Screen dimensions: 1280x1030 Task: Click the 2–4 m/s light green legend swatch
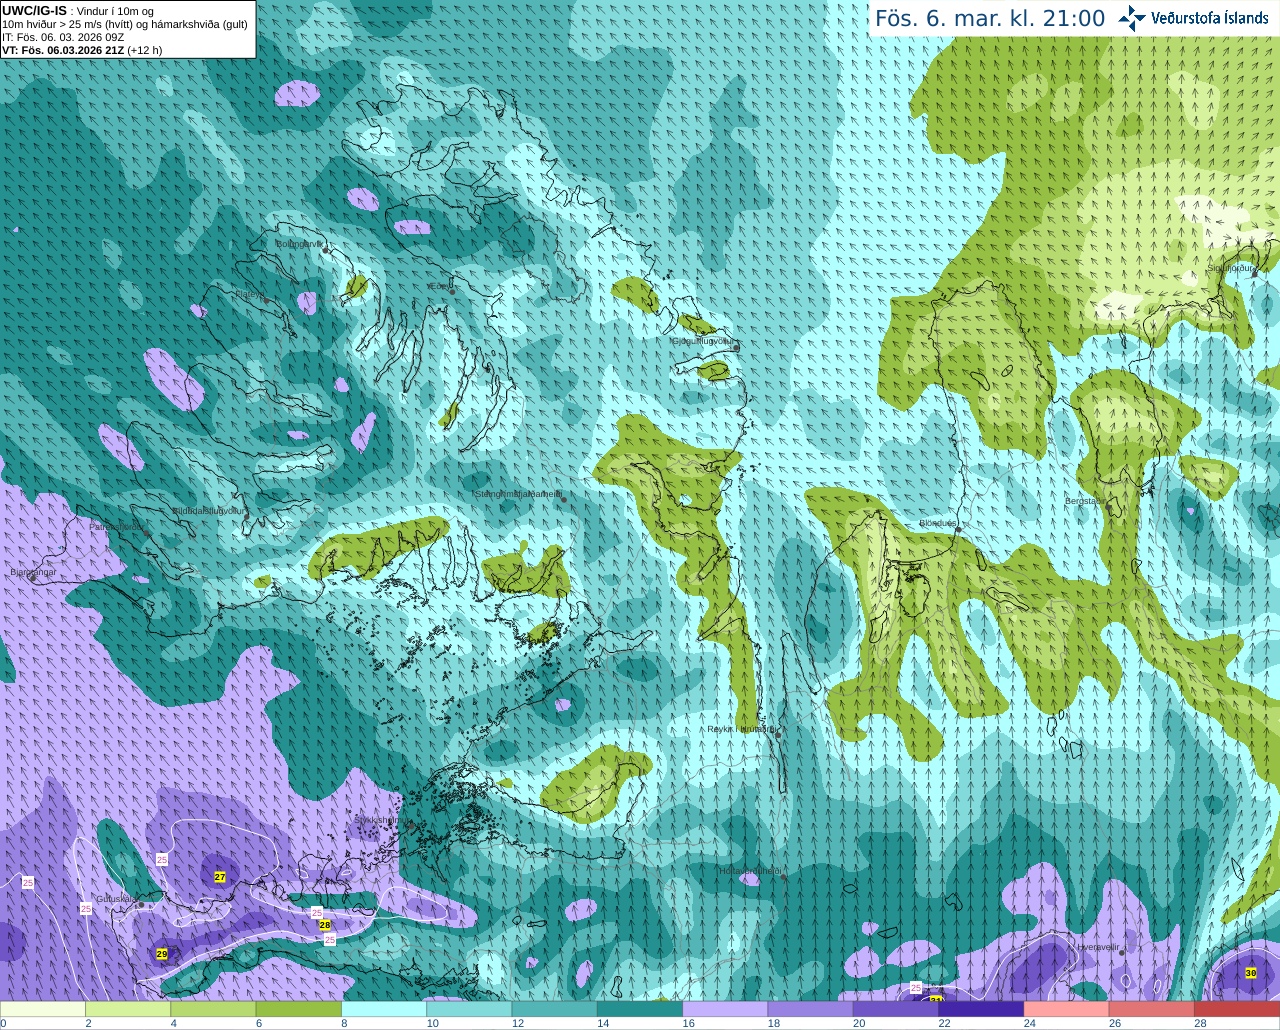(128, 1009)
